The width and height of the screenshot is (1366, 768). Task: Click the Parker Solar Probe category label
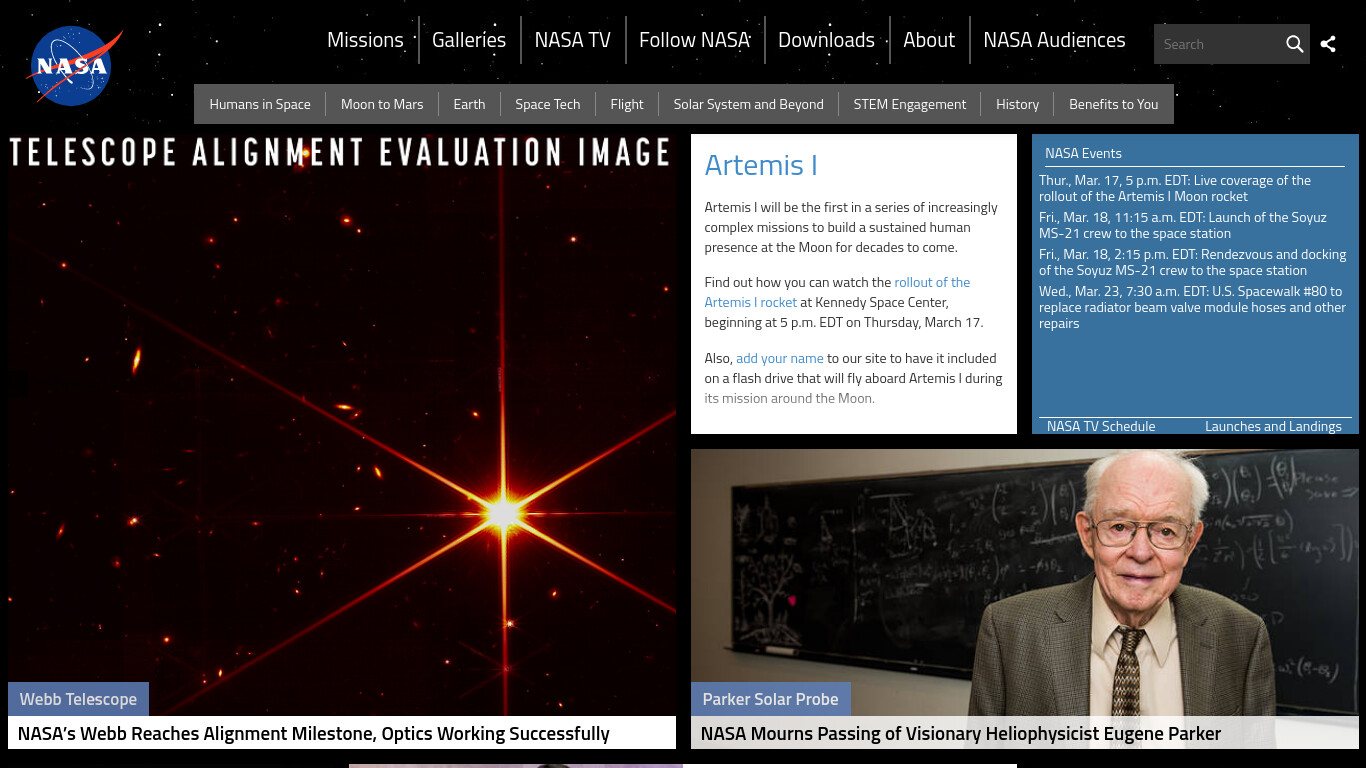coord(770,699)
